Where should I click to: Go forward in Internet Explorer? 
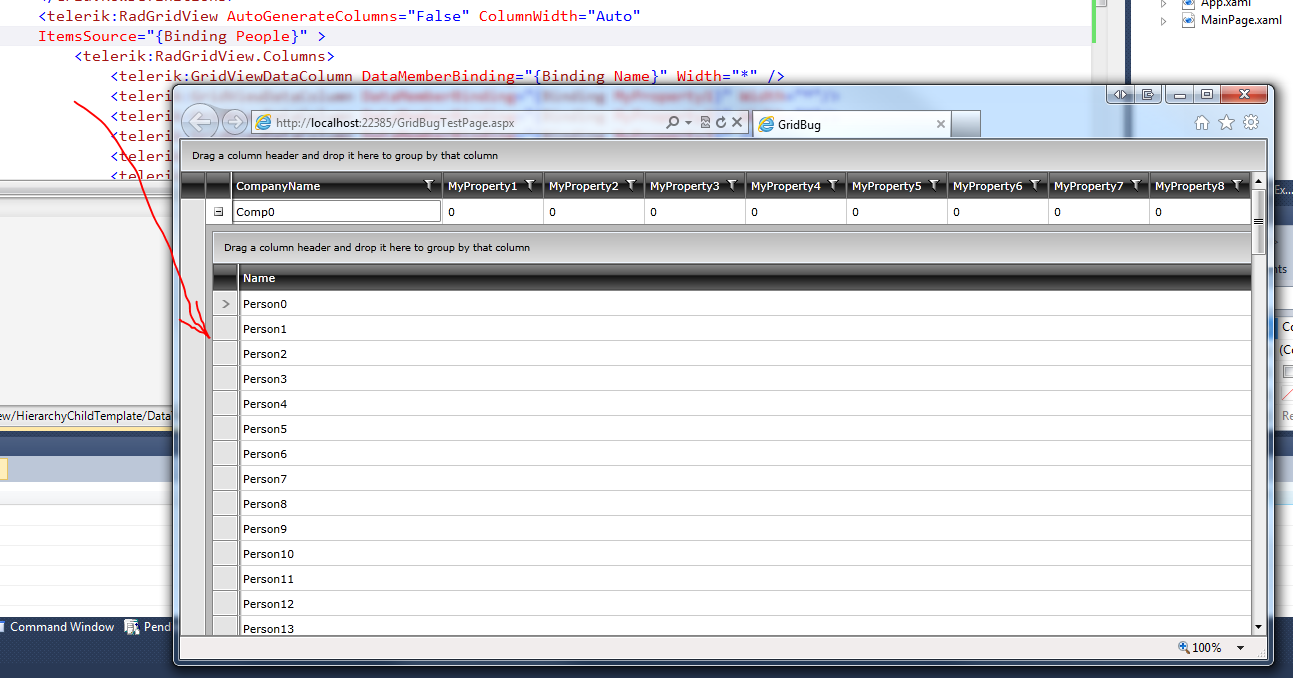tap(234, 123)
